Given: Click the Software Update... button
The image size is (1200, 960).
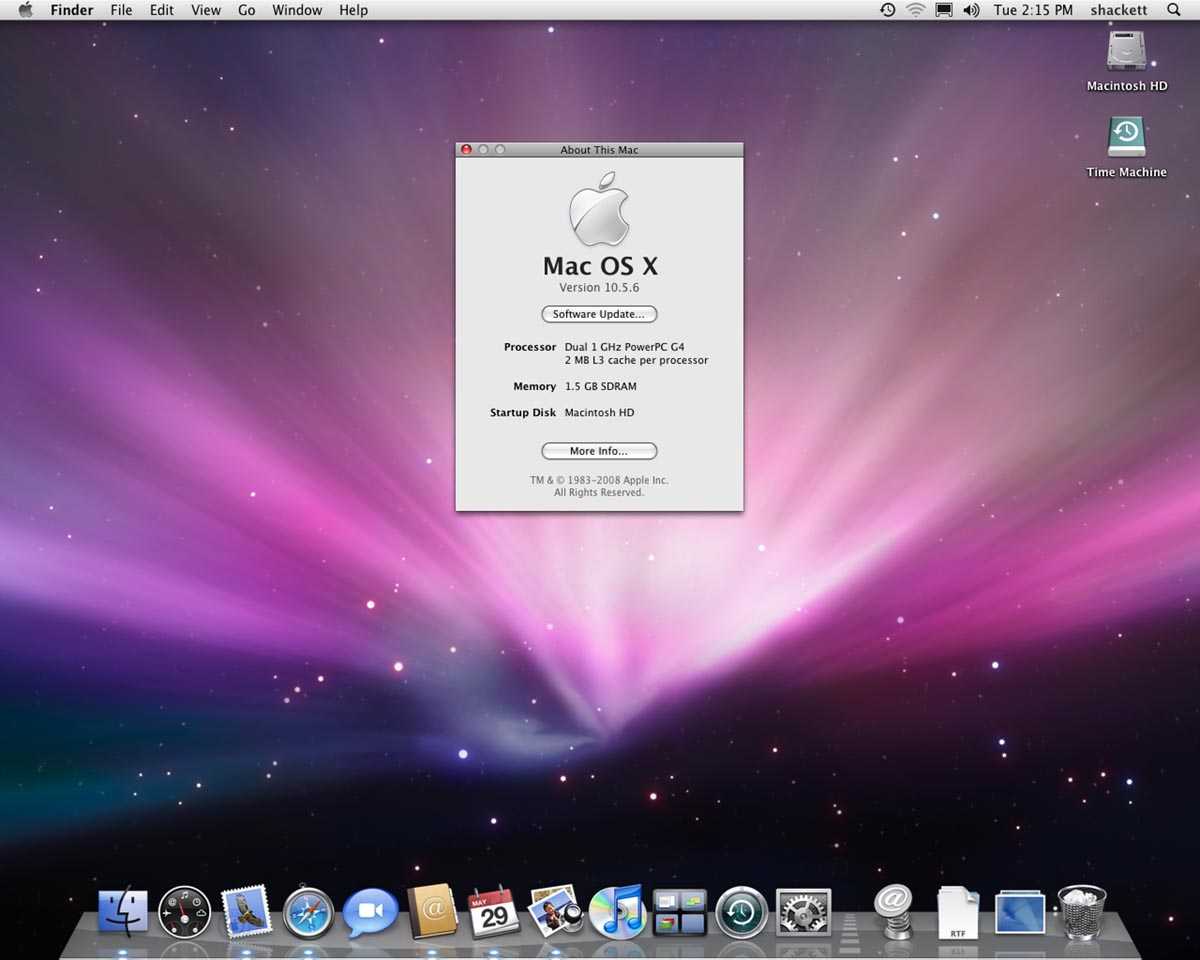Looking at the screenshot, I should click(x=599, y=314).
